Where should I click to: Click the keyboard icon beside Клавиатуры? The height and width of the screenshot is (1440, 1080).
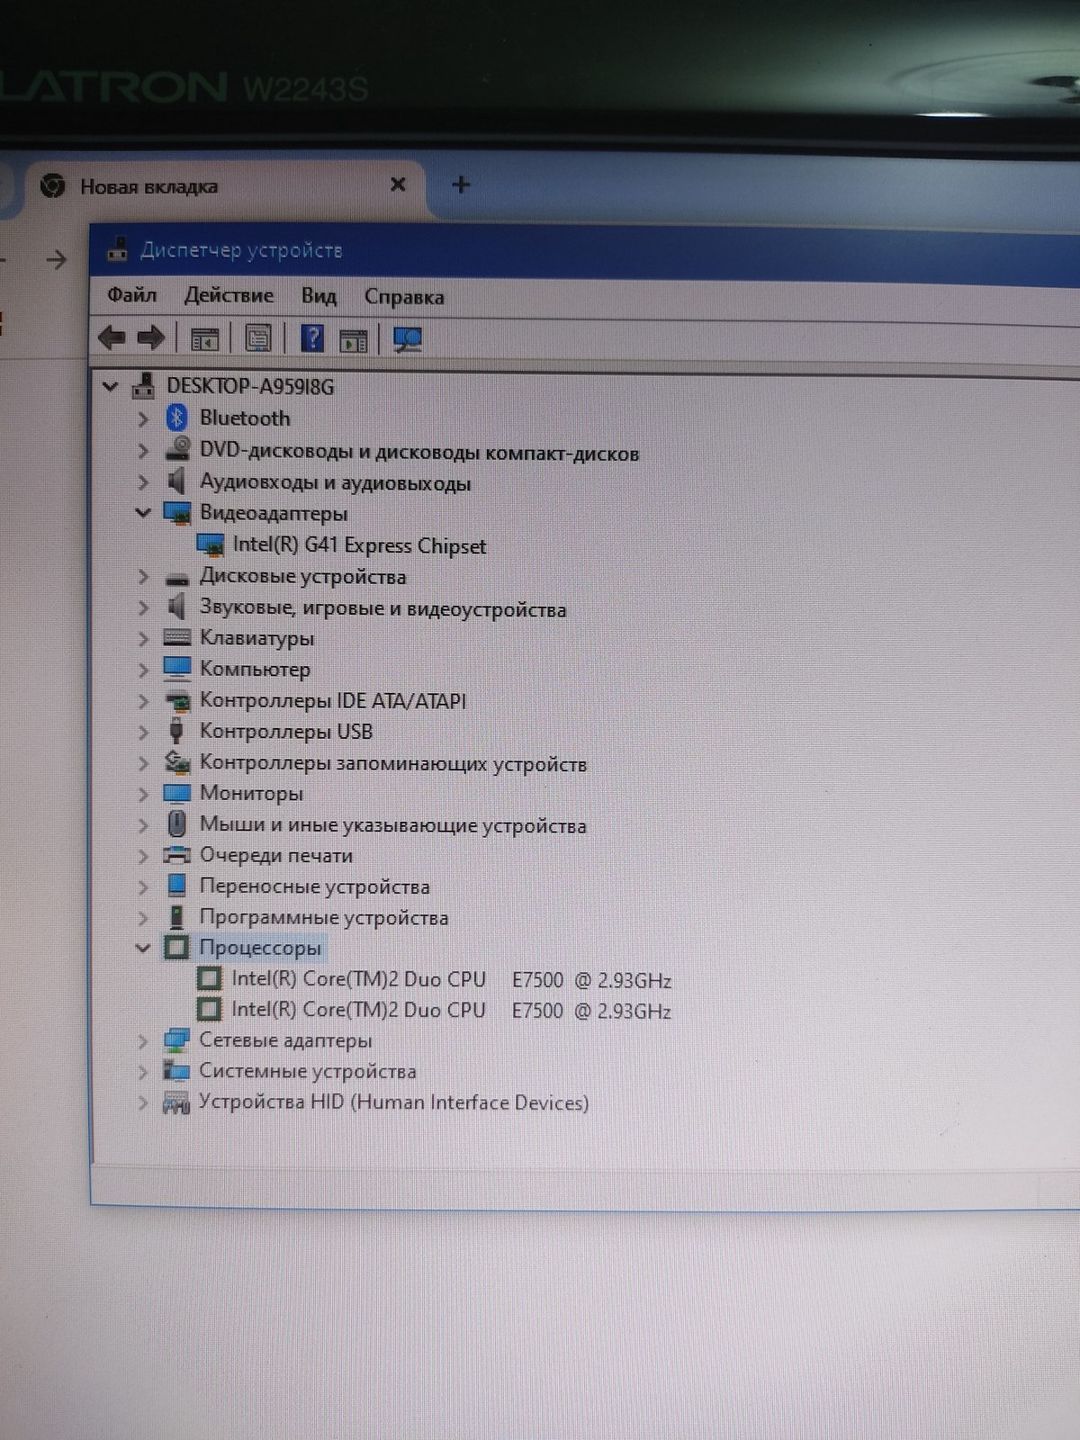click(177, 638)
